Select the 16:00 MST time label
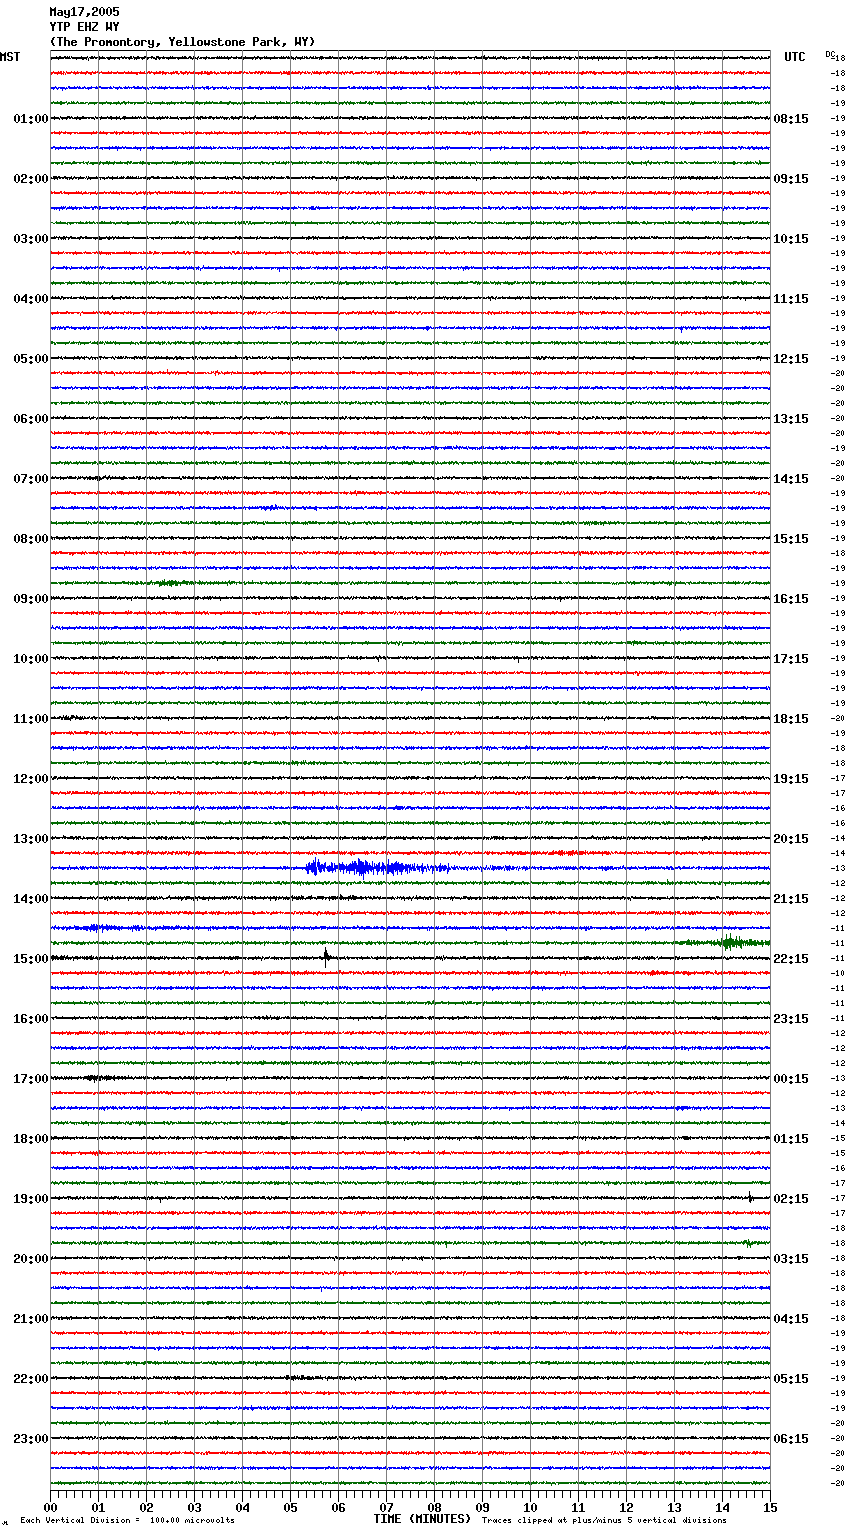Image resolution: width=850 pixels, height=1534 pixels. point(31,1019)
